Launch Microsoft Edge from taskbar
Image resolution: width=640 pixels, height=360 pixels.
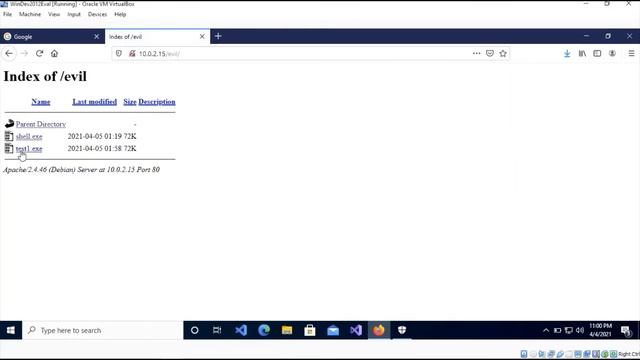click(x=264, y=330)
